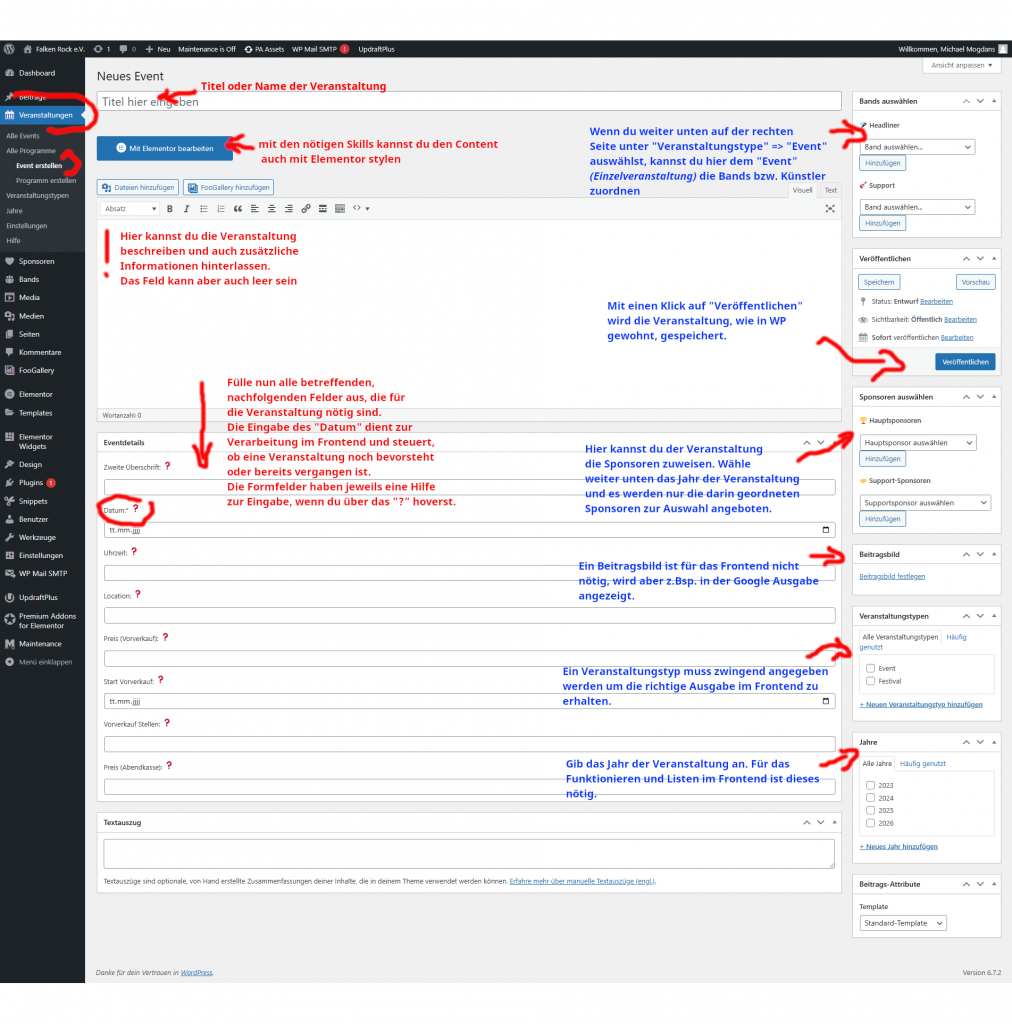Click the Mit Elementor bearbeiten button
This screenshot has height=1024, width=1012.
click(x=165, y=148)
